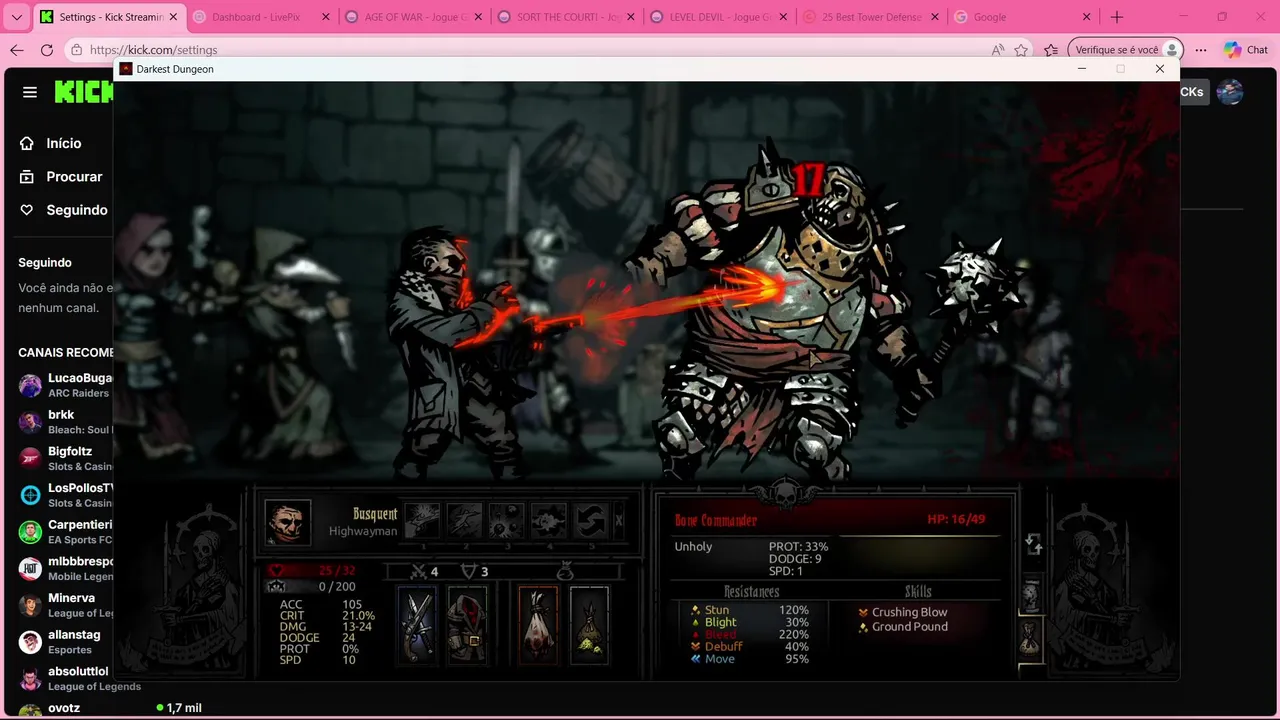Open brkk recommended channel
The width and height of the screenshot is (1280, 720).
(65, 421)
